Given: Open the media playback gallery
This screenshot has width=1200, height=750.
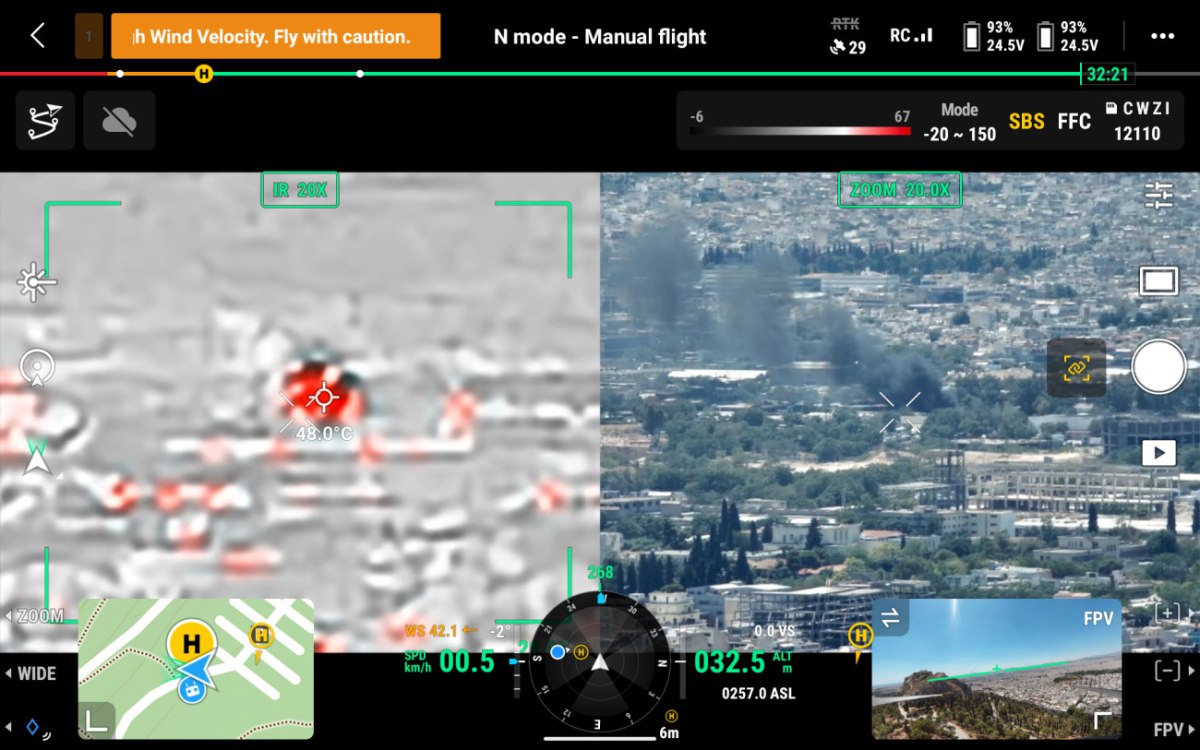Looking at the screenshot, I should click(1158, 453).
